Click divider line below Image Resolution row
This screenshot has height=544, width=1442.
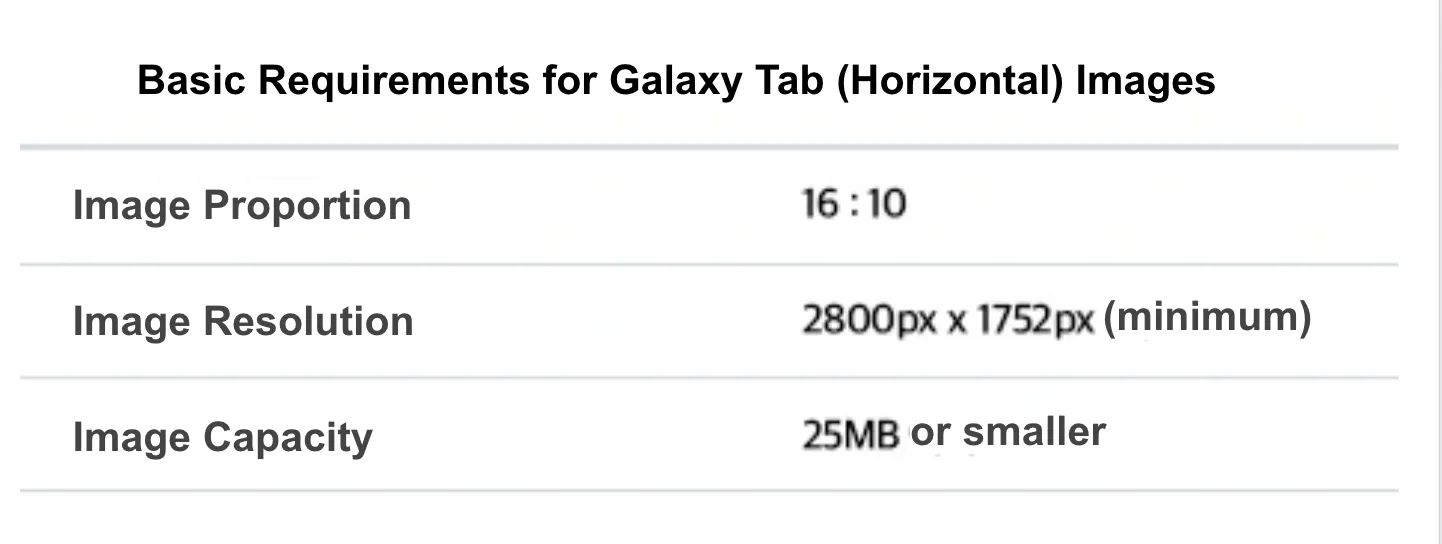[x=709, y=378]
